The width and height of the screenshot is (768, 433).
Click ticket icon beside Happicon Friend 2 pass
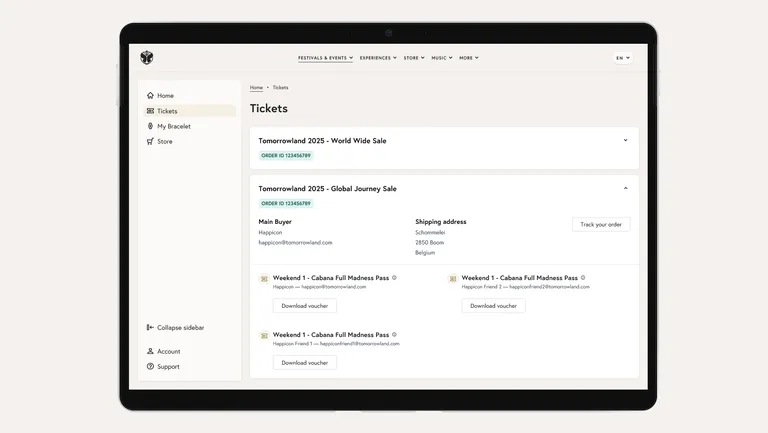pos(453,279)
